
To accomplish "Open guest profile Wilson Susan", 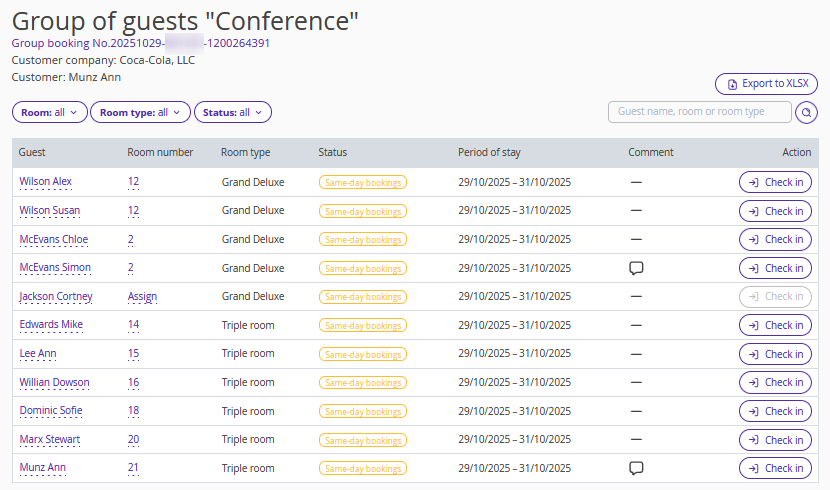I will [50, 211].
